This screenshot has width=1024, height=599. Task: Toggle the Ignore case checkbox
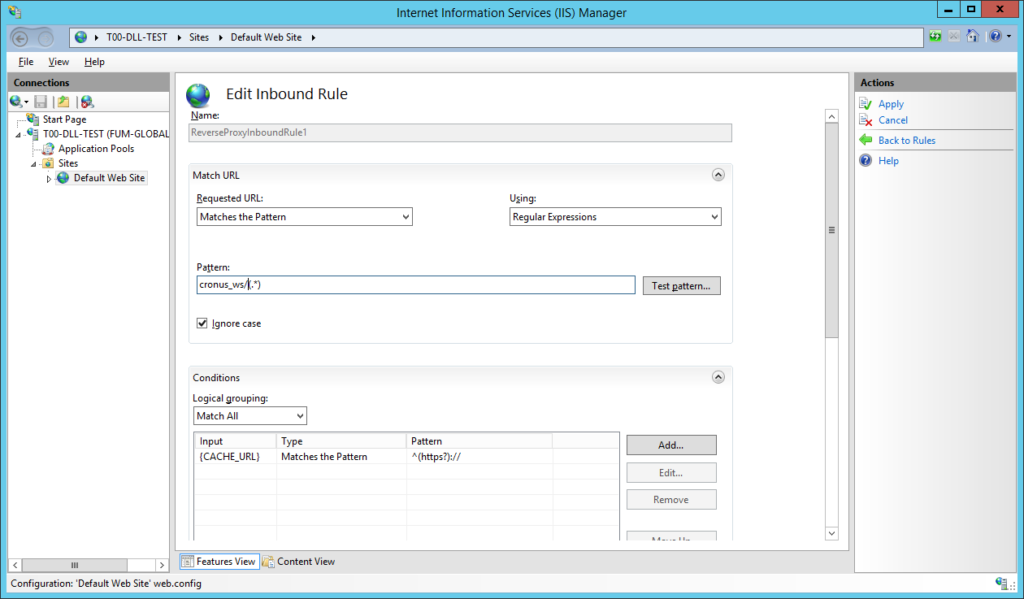tap(202, 323)
